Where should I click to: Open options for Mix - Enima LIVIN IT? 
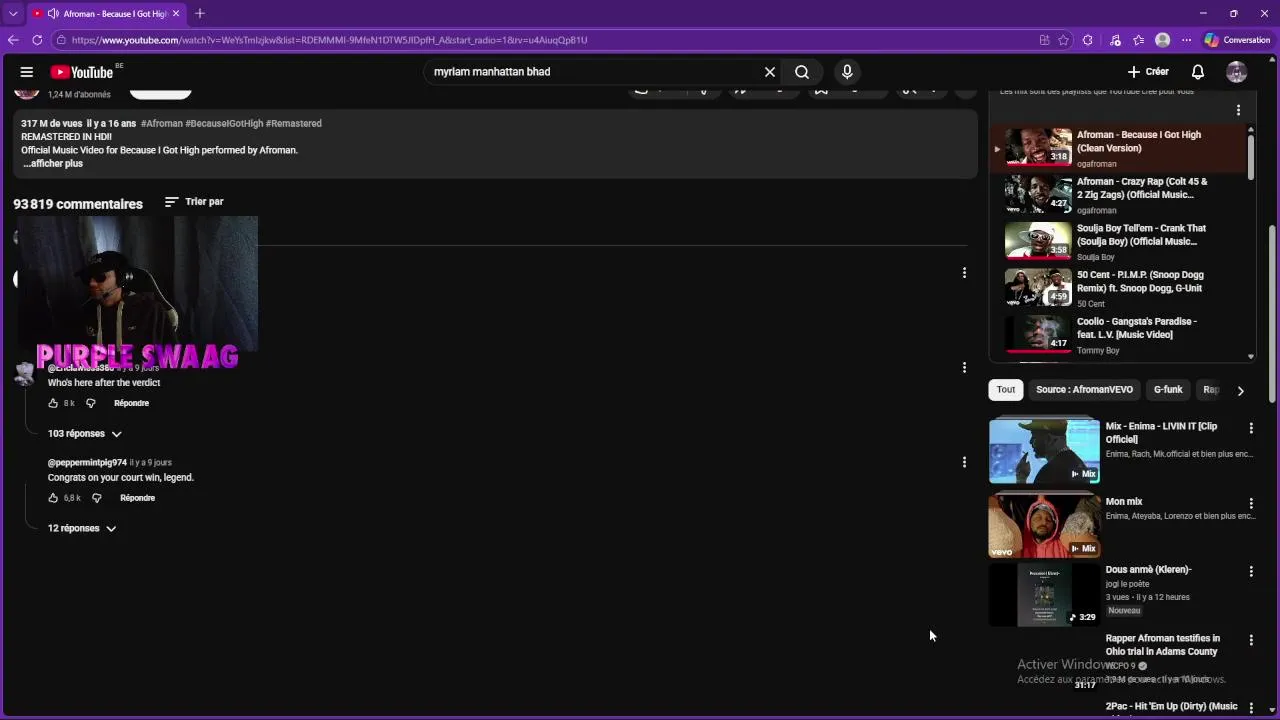point(1251,428)
